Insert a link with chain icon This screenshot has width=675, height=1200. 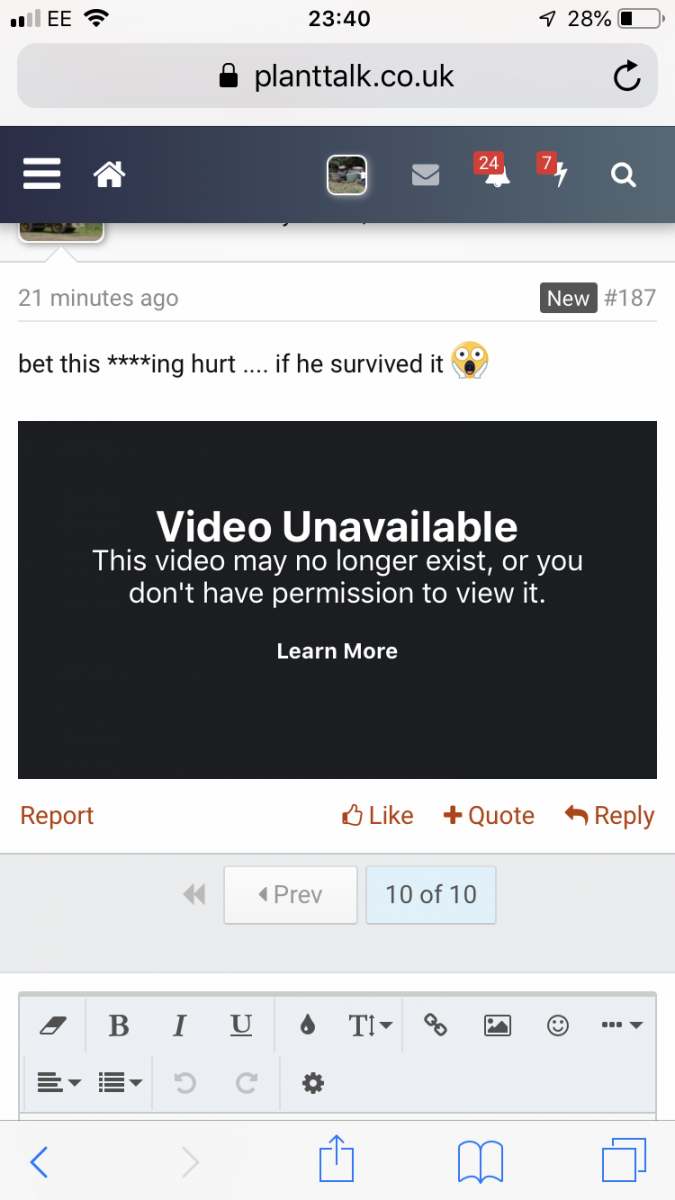(x=436, y=1025)
